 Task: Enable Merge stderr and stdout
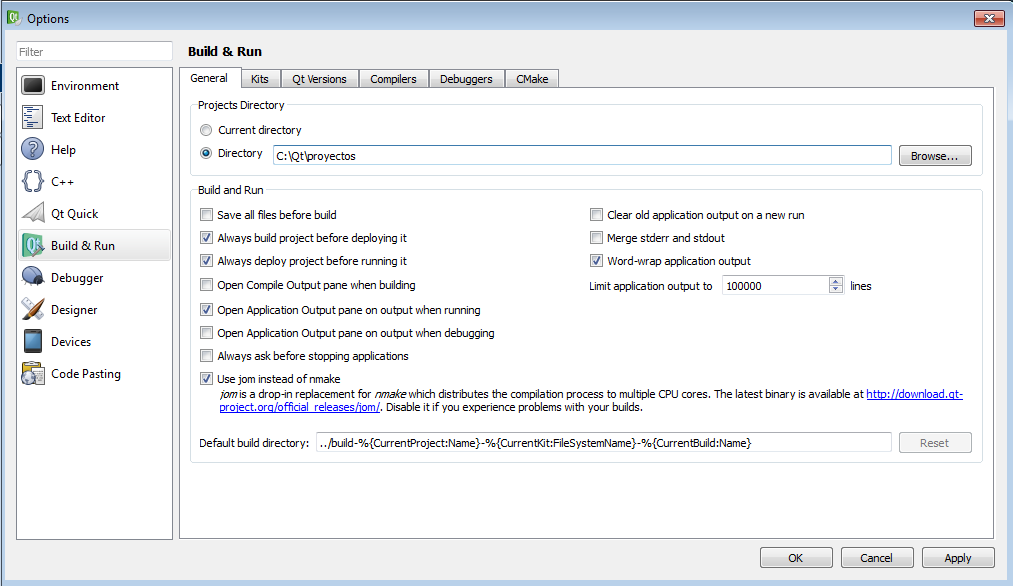596,238
